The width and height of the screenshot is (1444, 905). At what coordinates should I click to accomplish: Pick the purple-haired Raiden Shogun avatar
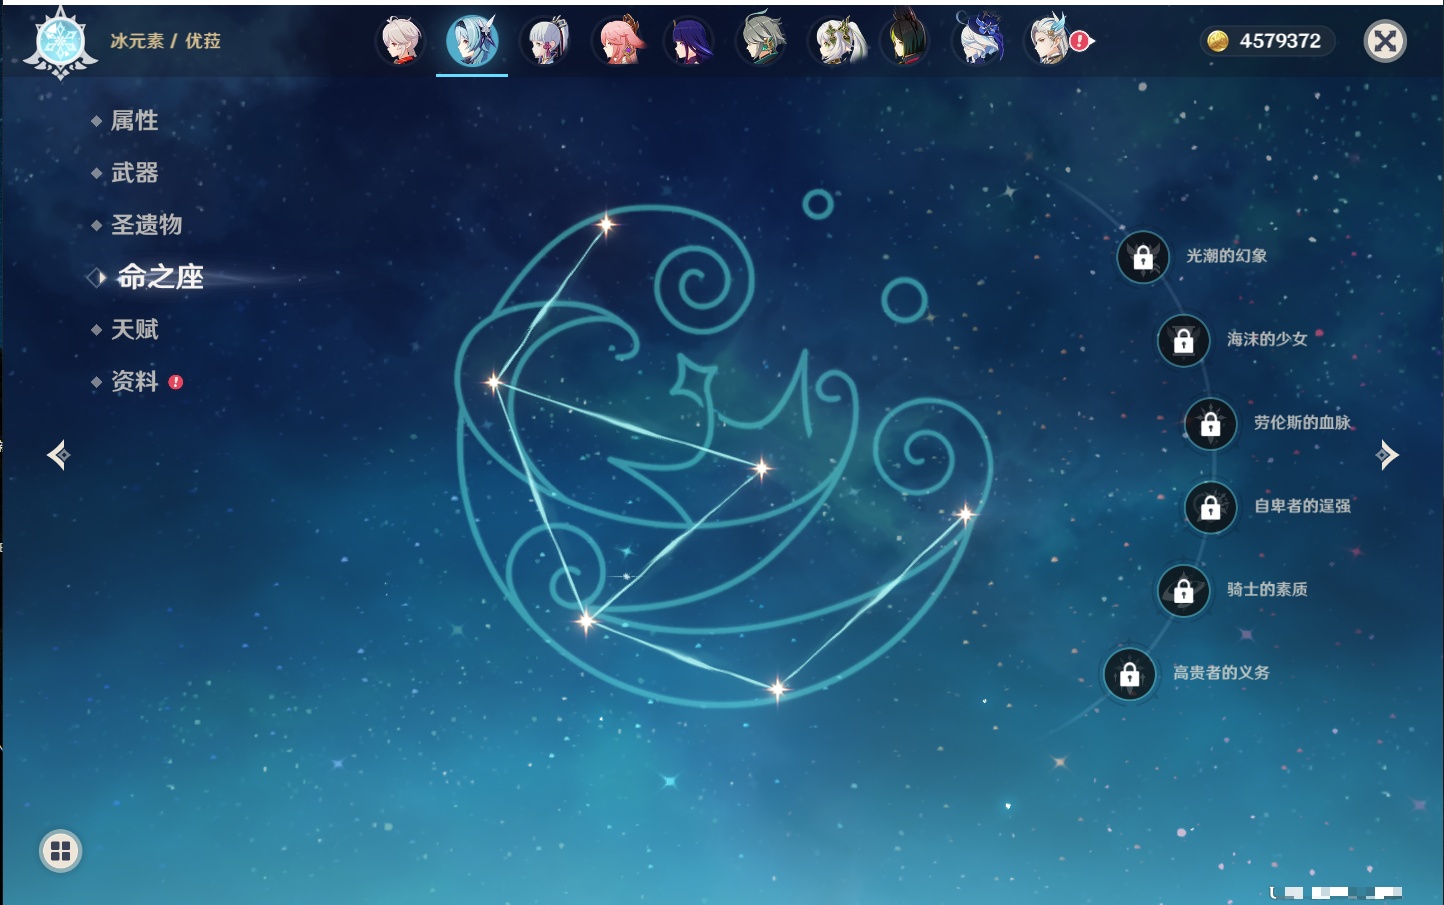coord(690,41)
